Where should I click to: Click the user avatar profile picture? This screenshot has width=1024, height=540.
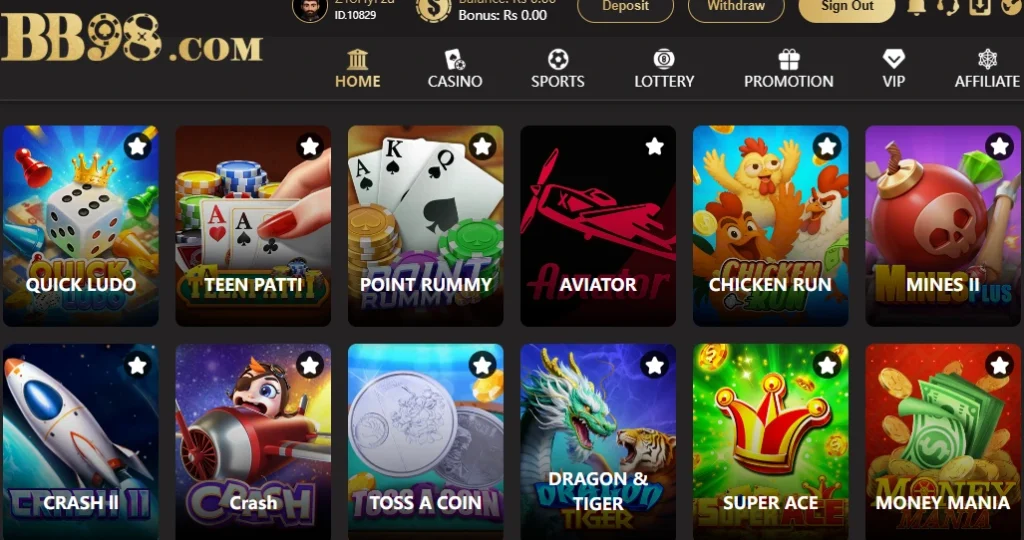tap(310, 10)
